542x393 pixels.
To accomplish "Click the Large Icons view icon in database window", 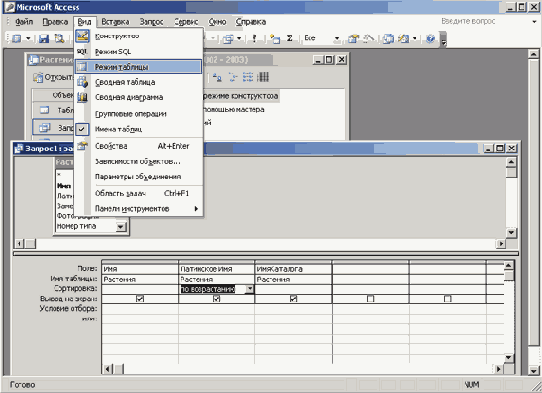I will coord(217,77).
